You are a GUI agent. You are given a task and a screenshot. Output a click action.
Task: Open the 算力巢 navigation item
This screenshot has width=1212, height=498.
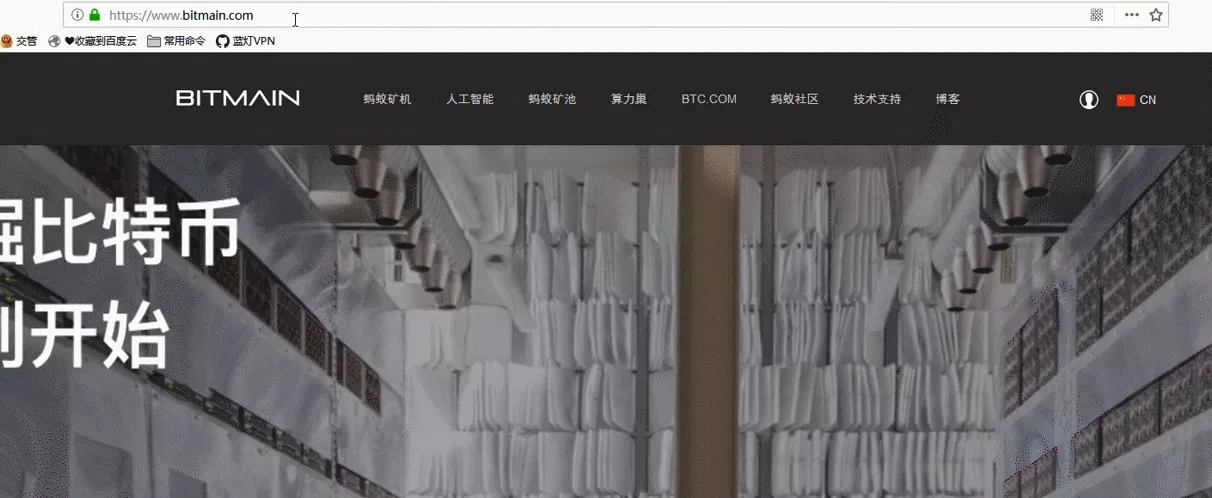(629, 99)
